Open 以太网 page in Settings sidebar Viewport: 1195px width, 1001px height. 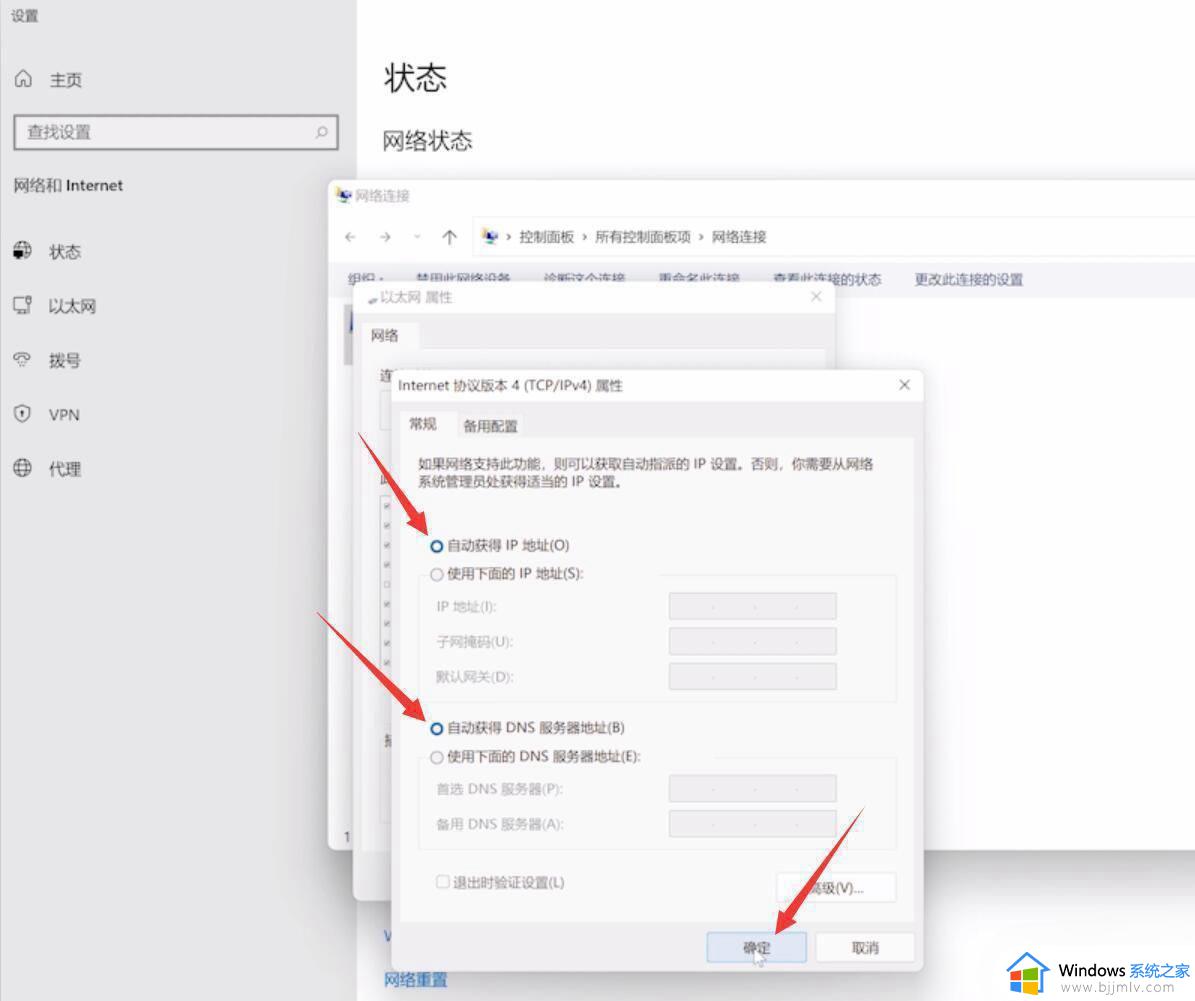tap(72, 306)
